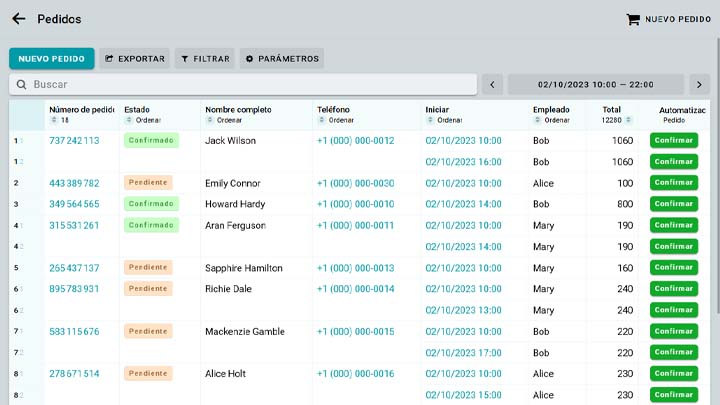Click the sort icon under Estado column

tap(128, 120)
